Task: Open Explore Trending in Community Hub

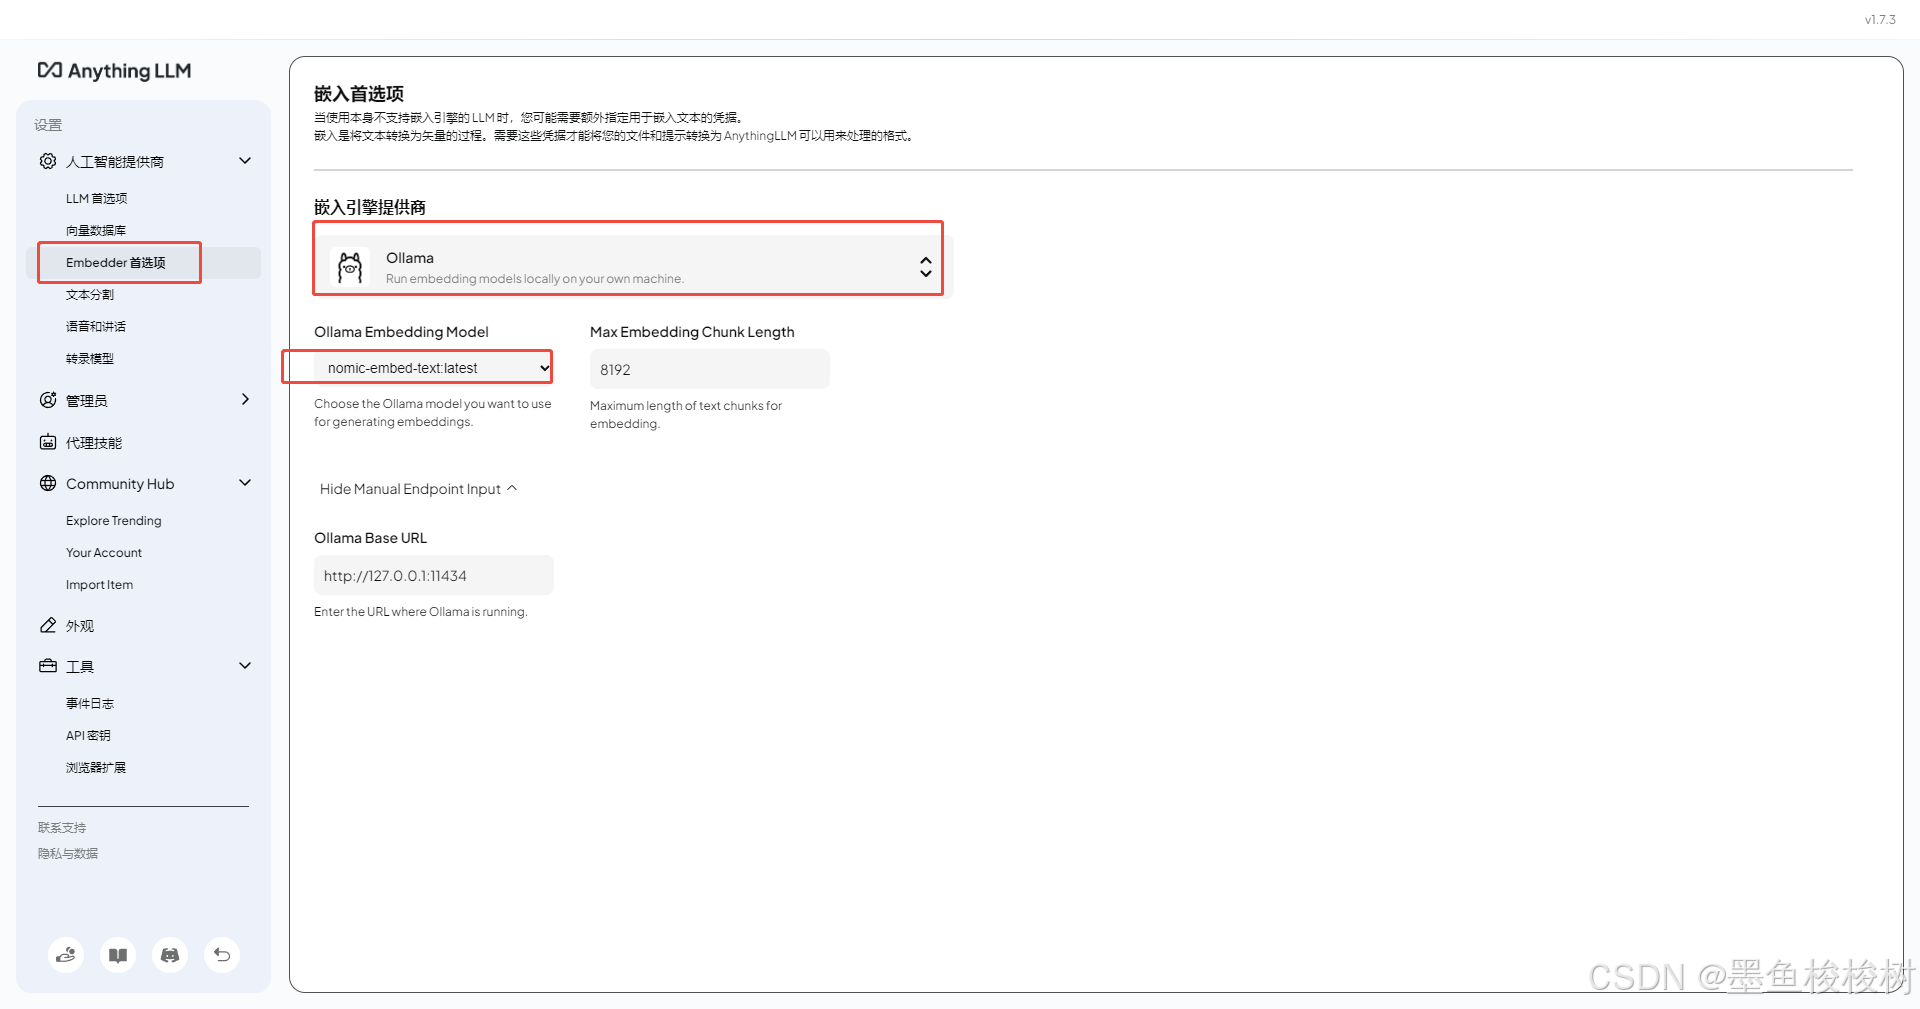Action: (x=114, y=521)
